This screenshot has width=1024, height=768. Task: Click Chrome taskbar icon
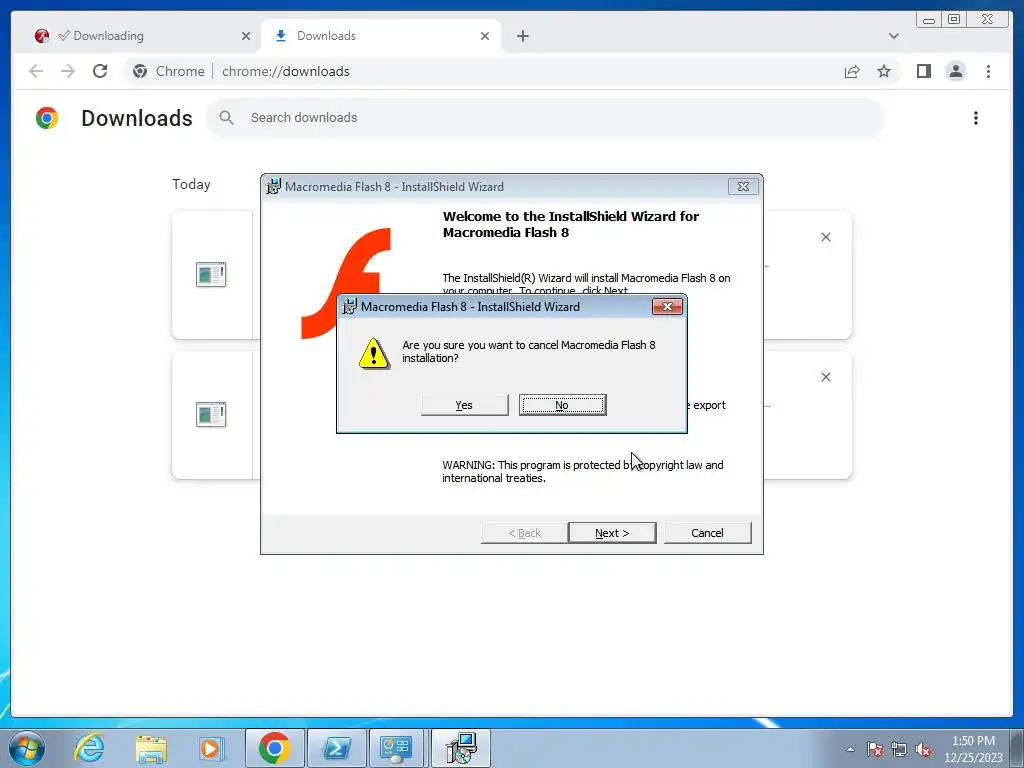(274, 748)
